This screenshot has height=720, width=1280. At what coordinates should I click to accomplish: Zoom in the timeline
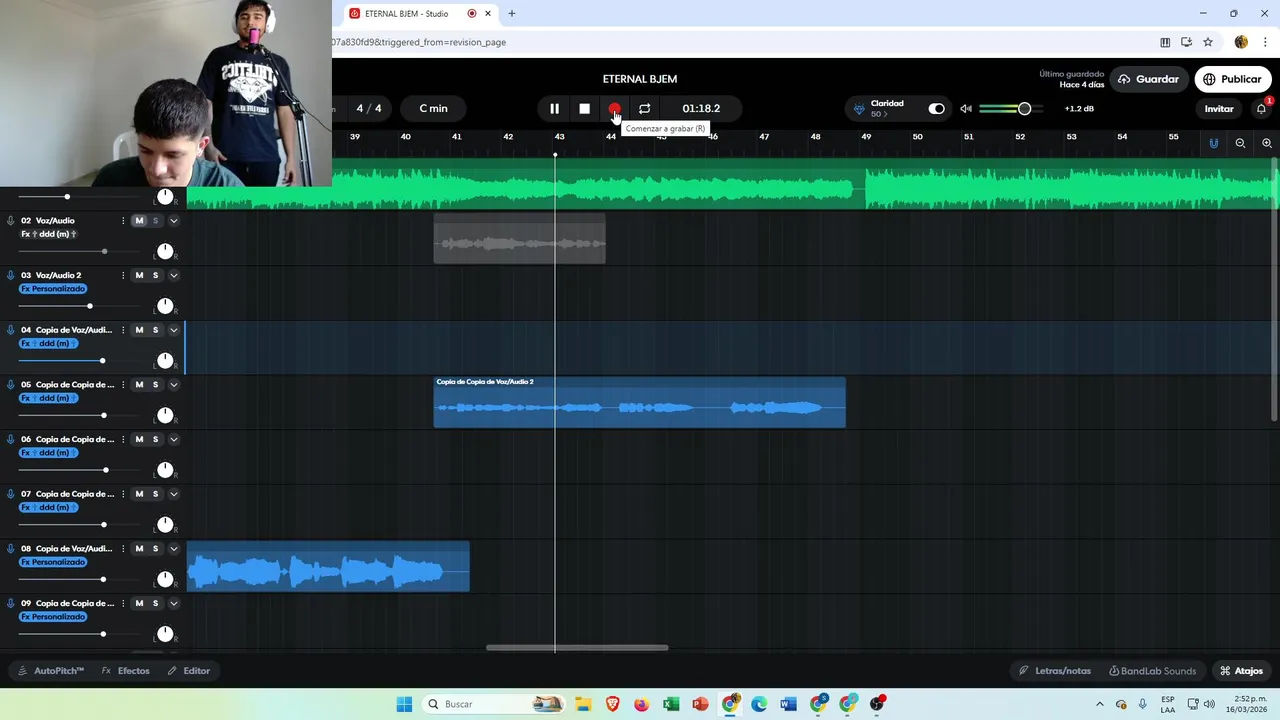click(x=1267, y=143)
